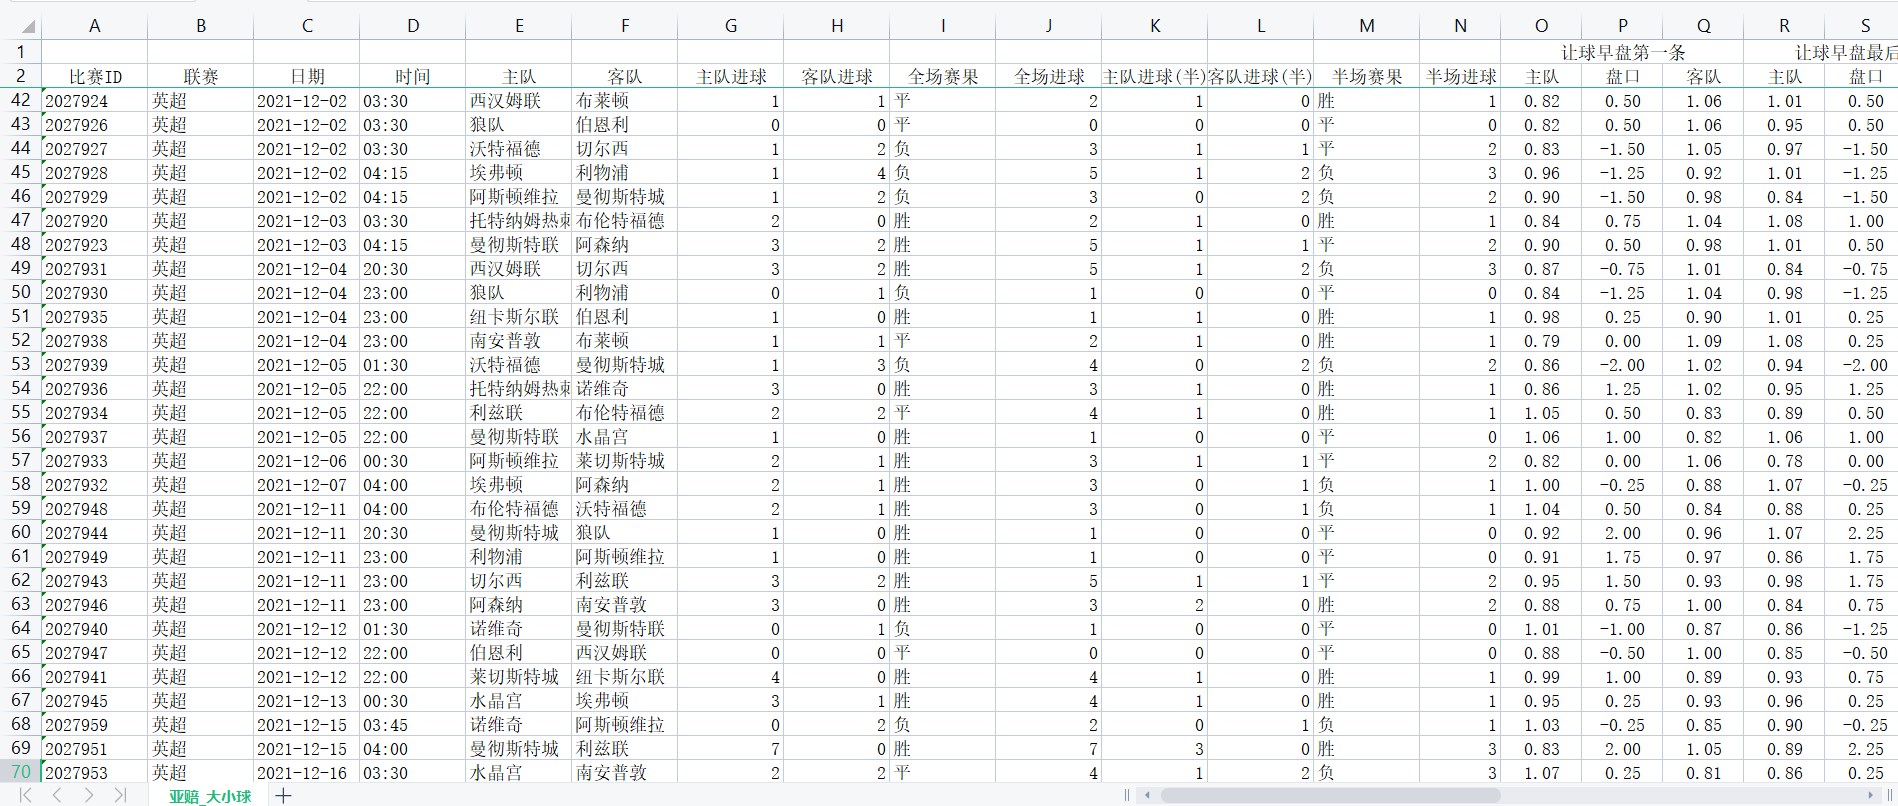Click home team cell 莱切斯特城 in row 66
The width and height of the screenshot is (1898, 806).
(x=519, y=677)
